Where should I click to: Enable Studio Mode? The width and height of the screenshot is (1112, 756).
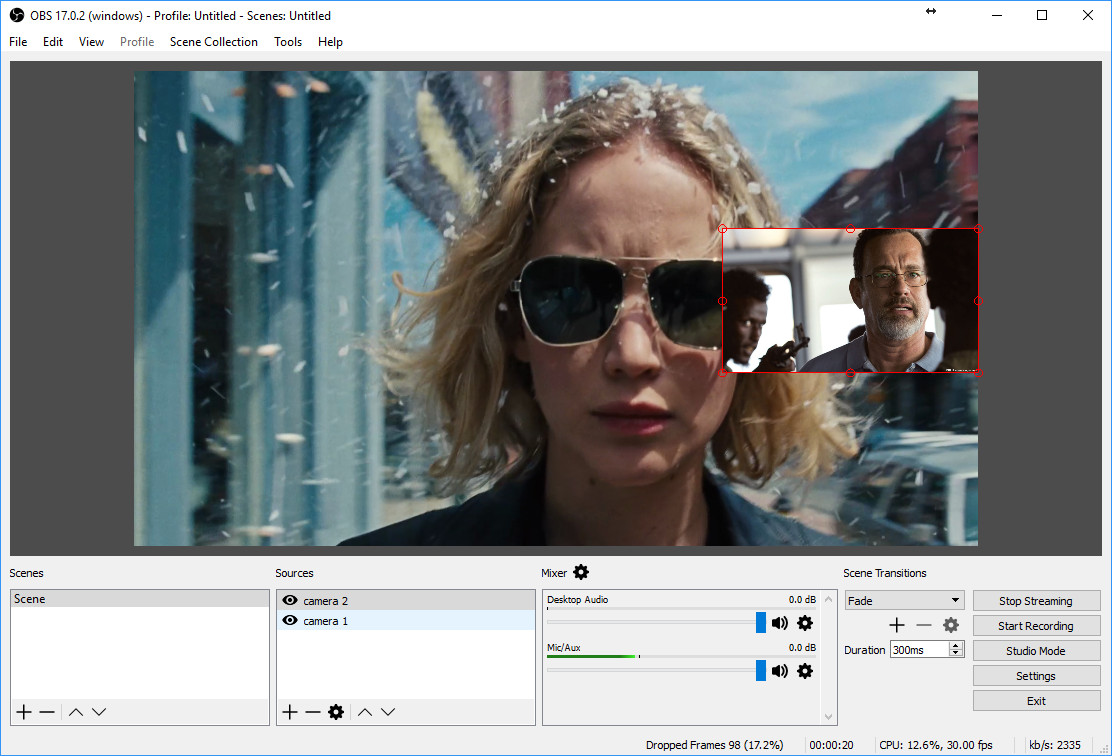tap(1036, 650)
